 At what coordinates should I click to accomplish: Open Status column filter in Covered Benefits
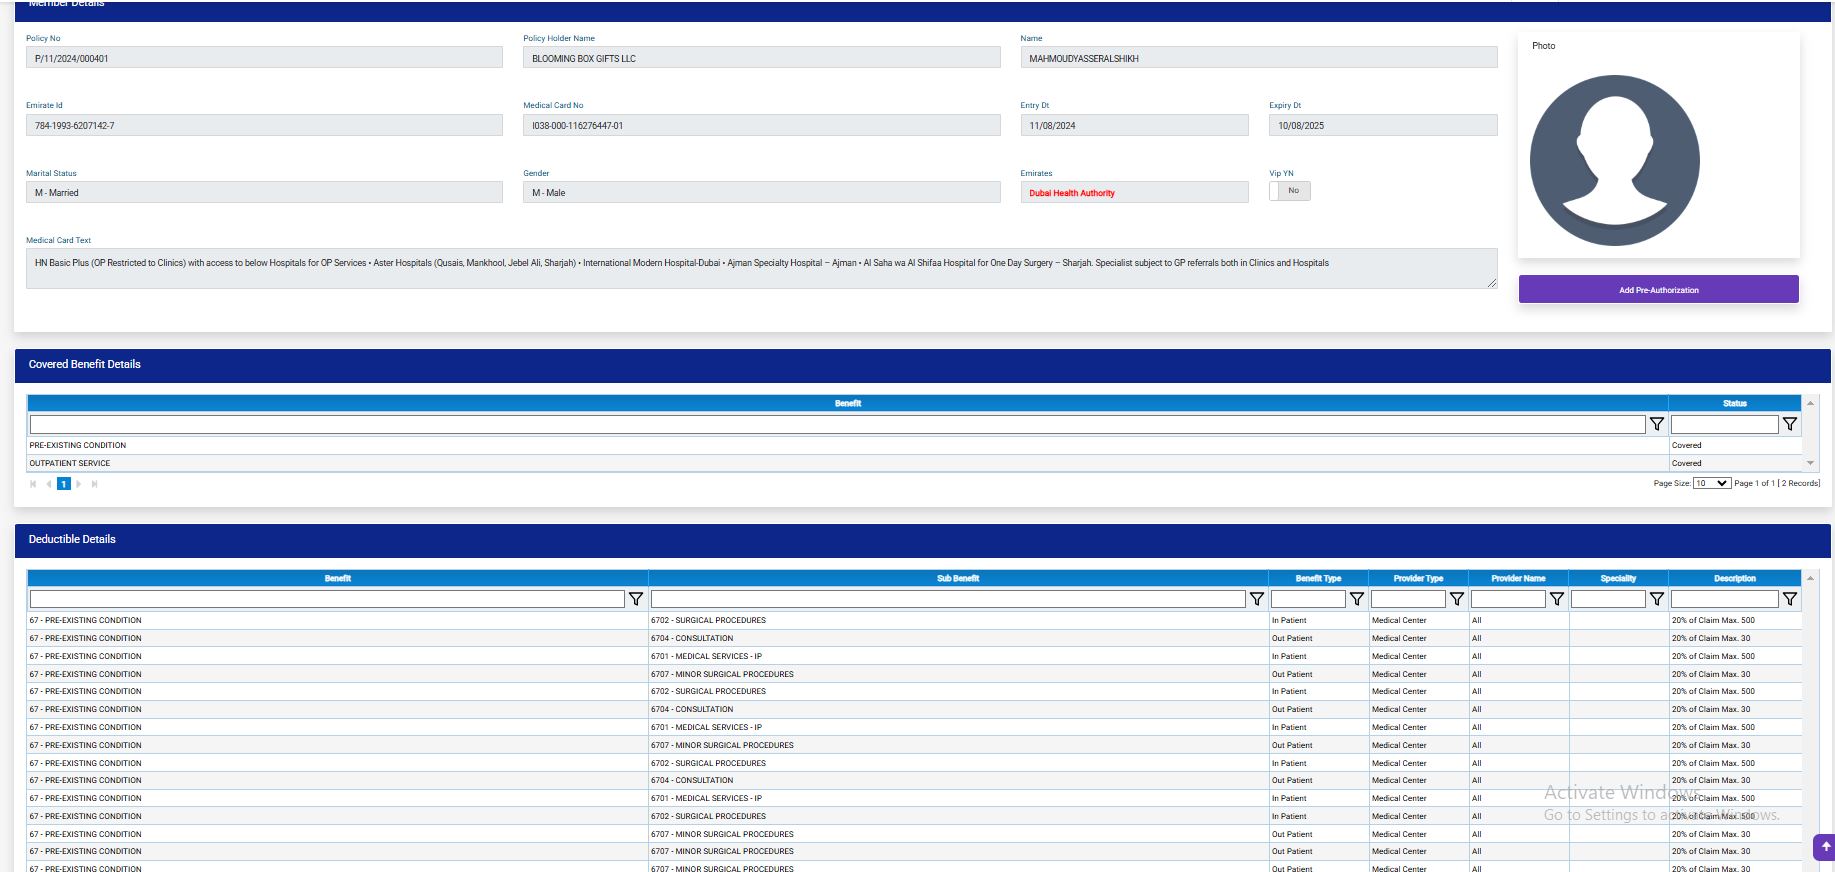pos(1790,424)
